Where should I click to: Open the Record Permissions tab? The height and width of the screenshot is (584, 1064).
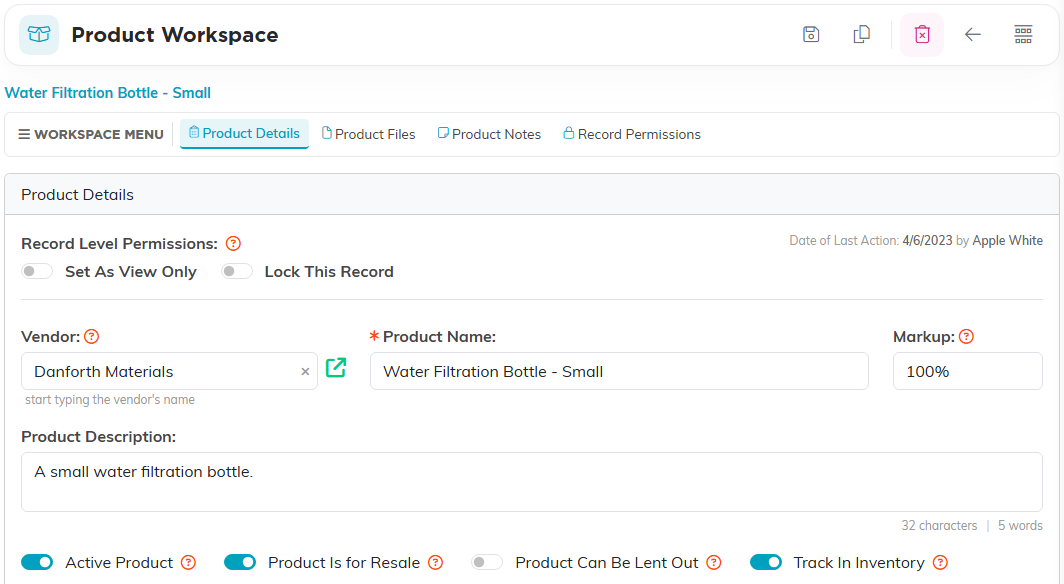click(632, 134)
